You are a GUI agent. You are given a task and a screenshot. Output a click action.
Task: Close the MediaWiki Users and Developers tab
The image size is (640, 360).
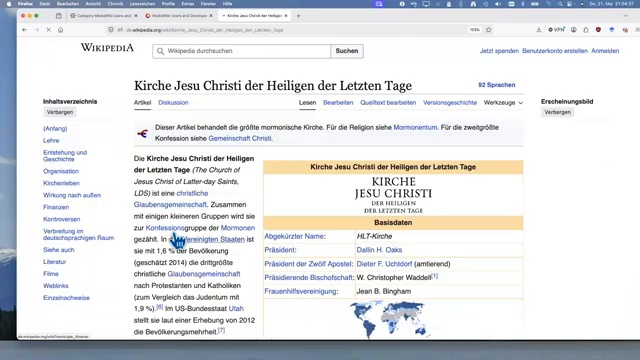pyautogui.click(x=211, y=16)
